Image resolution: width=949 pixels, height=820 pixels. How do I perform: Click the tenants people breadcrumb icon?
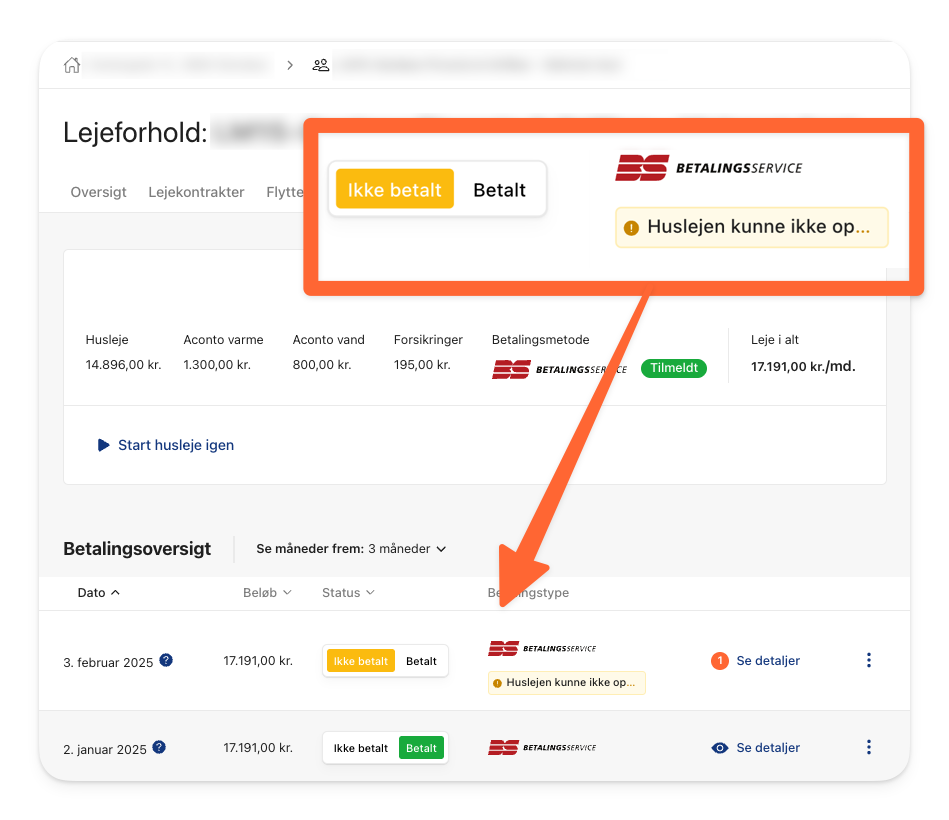point(321,65)
